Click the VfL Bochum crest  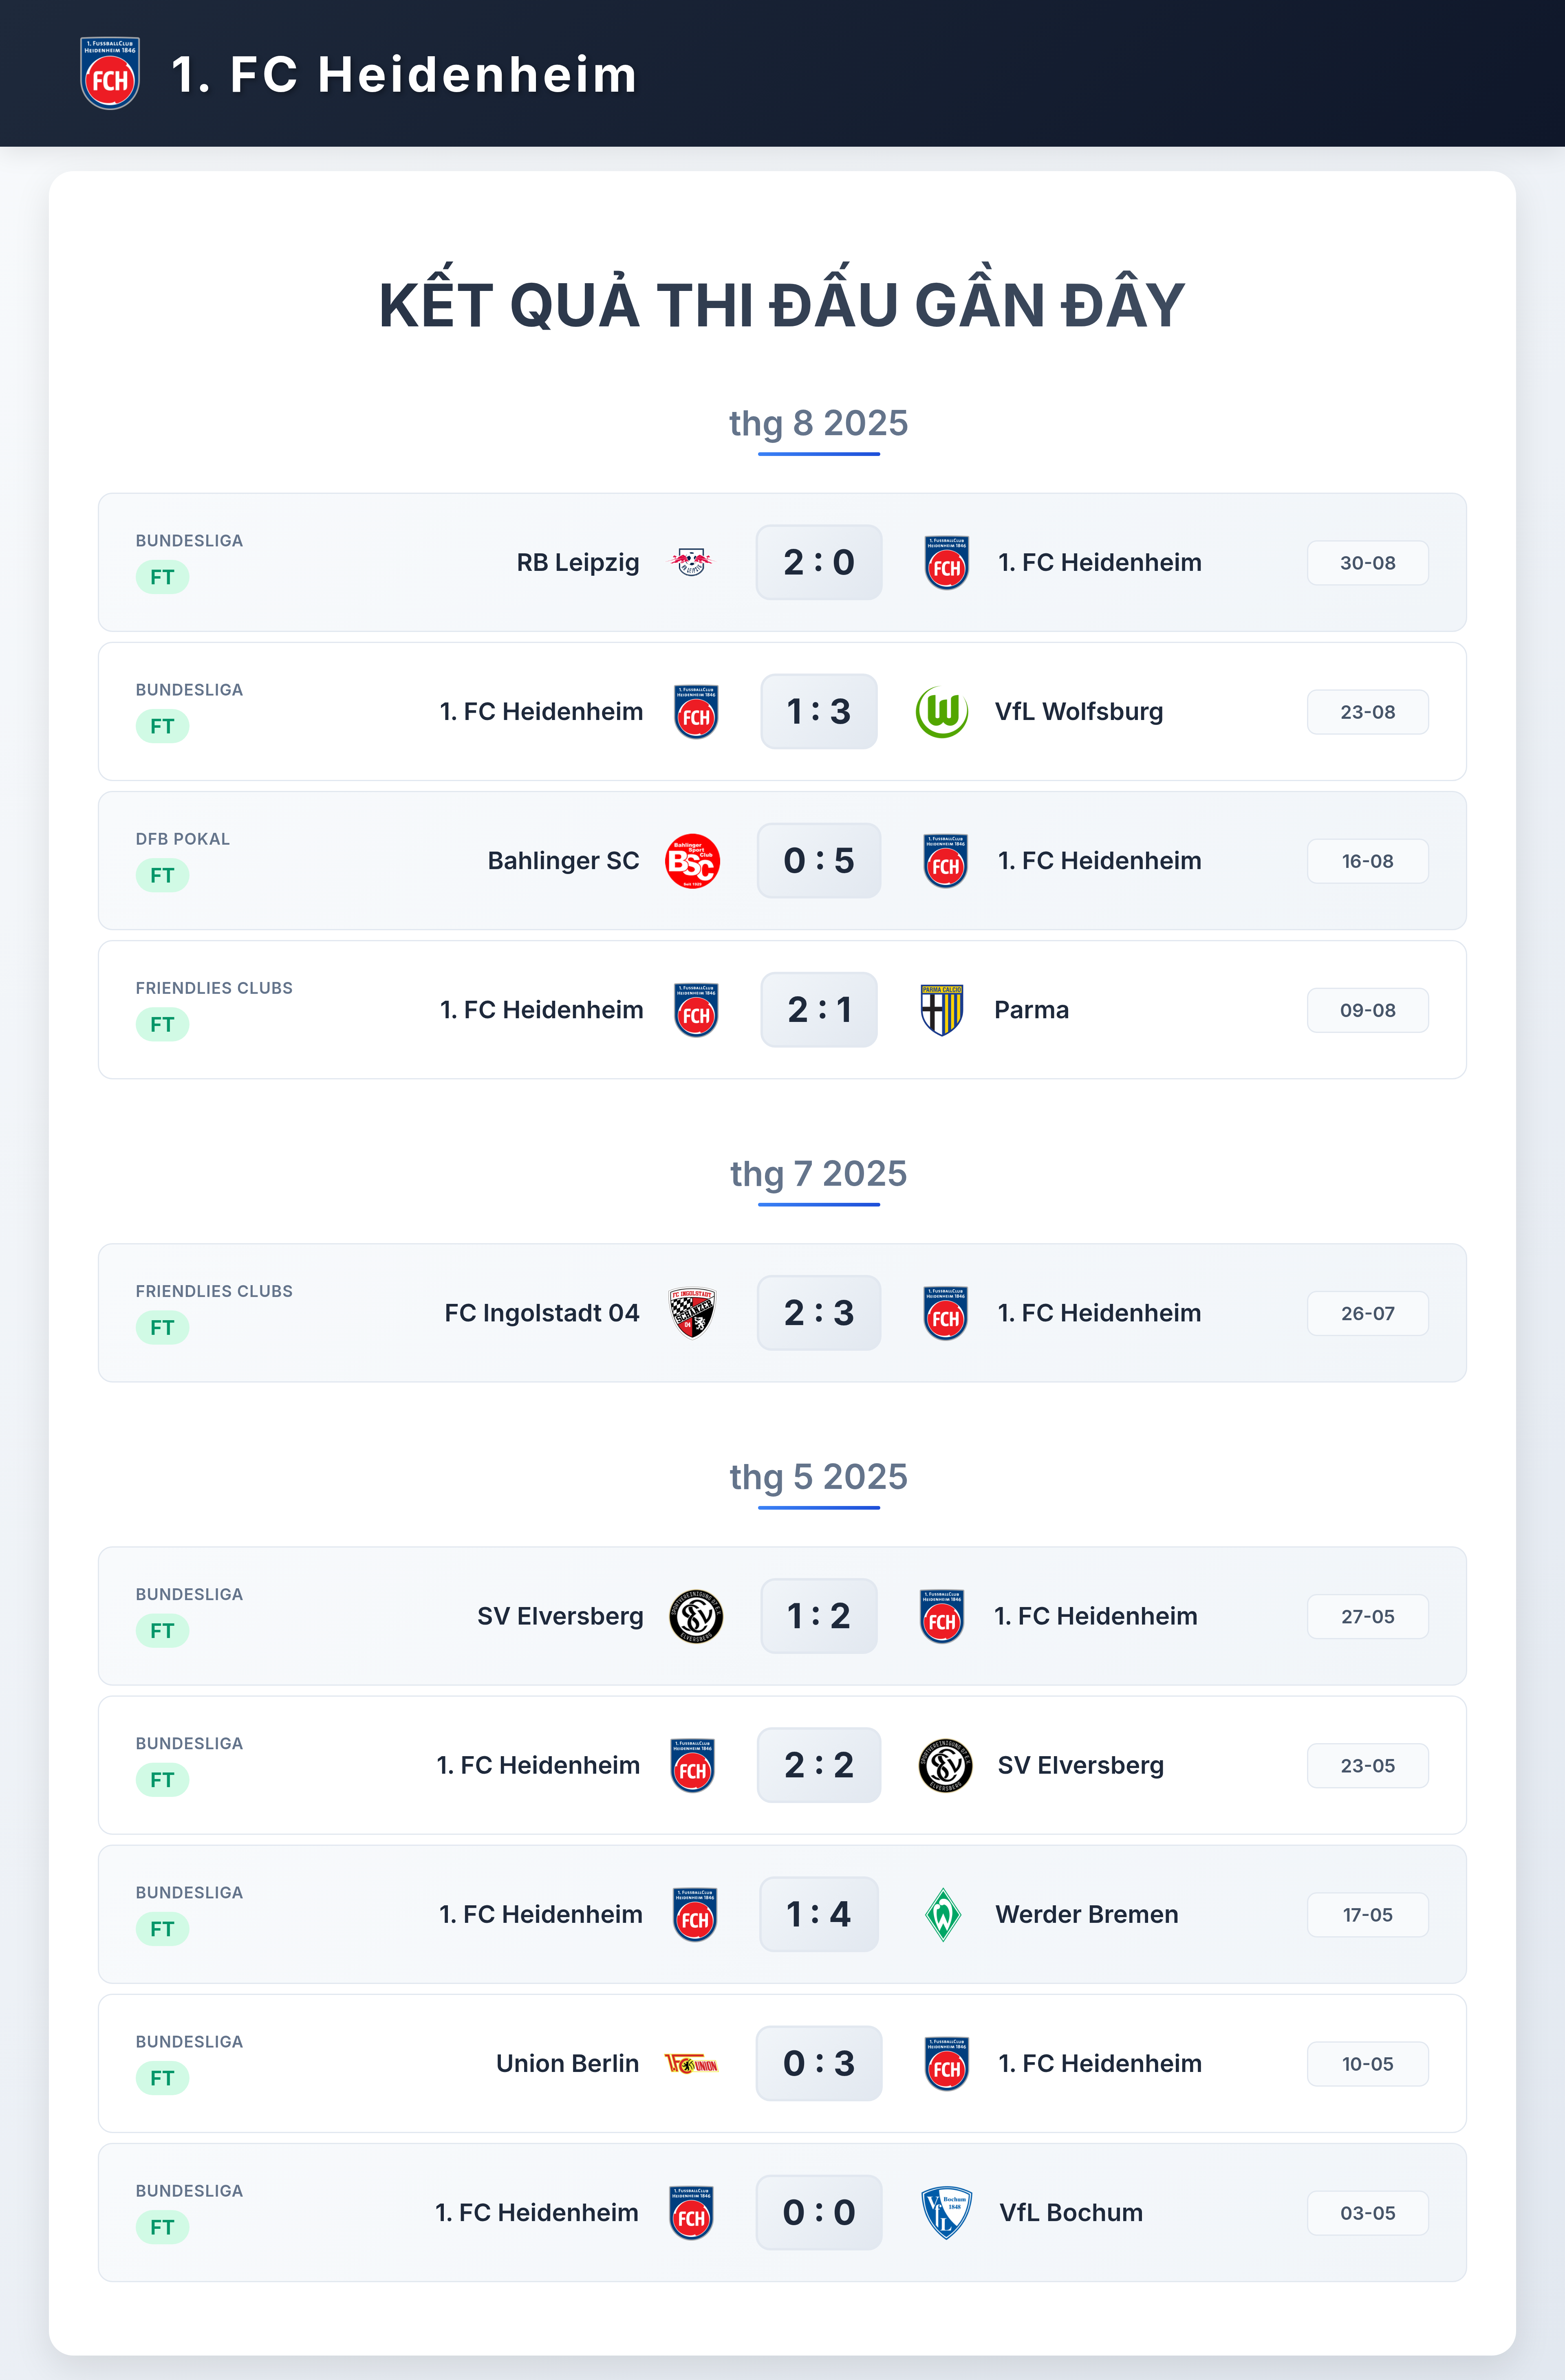tap(946, 2213)
